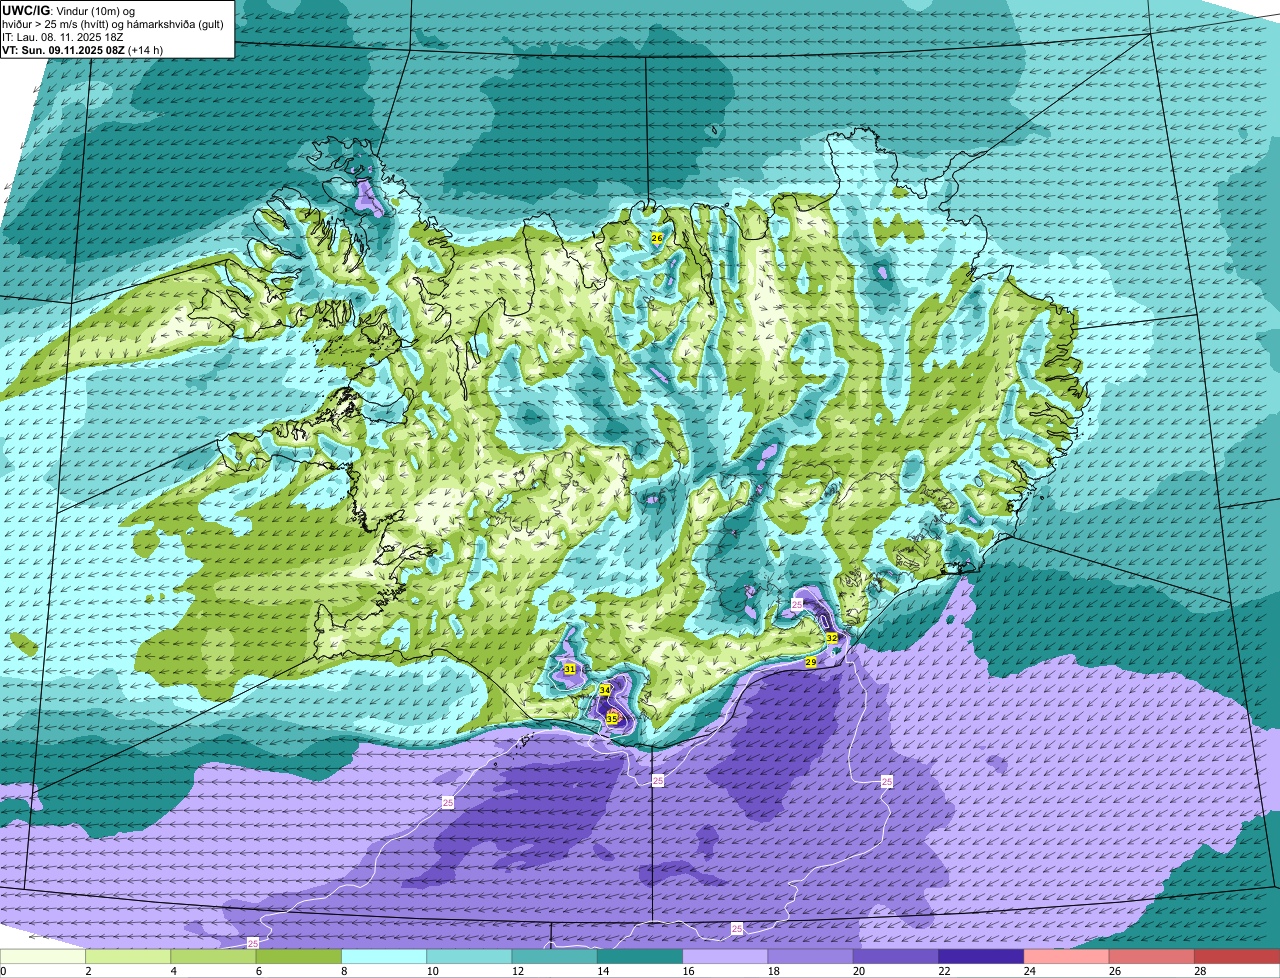This screenshot has width=1280, height=978.
Task: Pick the 8–10 m/s pale cyan legend swatch
Action: 384,957
